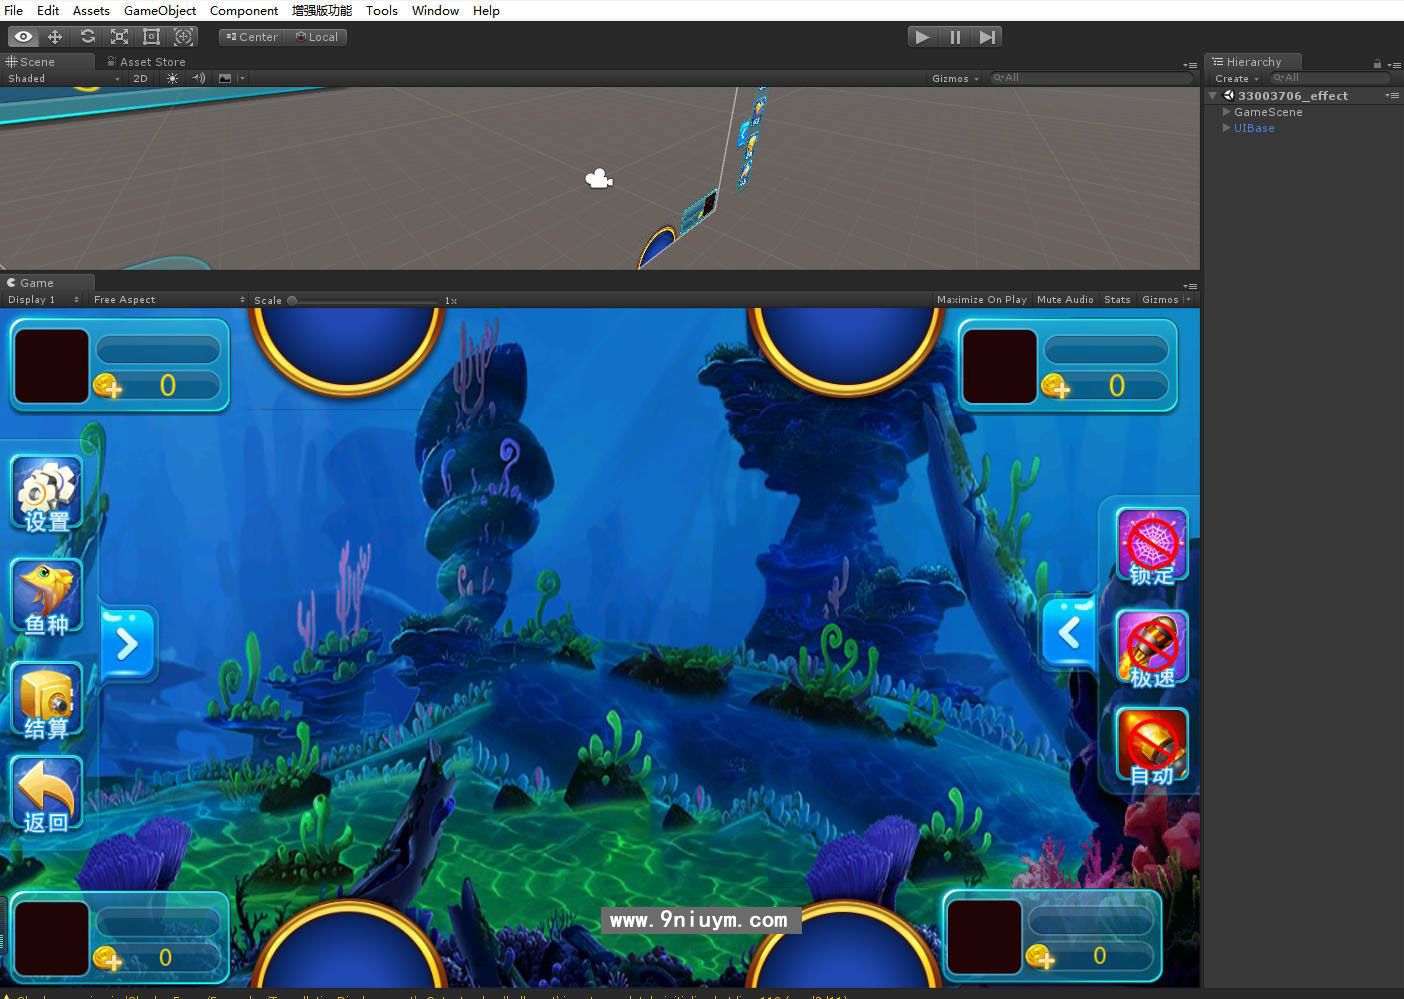Screen dimensions: 1404x999
Task: Toggle Local handle rotation
Action: click(316, 37)
